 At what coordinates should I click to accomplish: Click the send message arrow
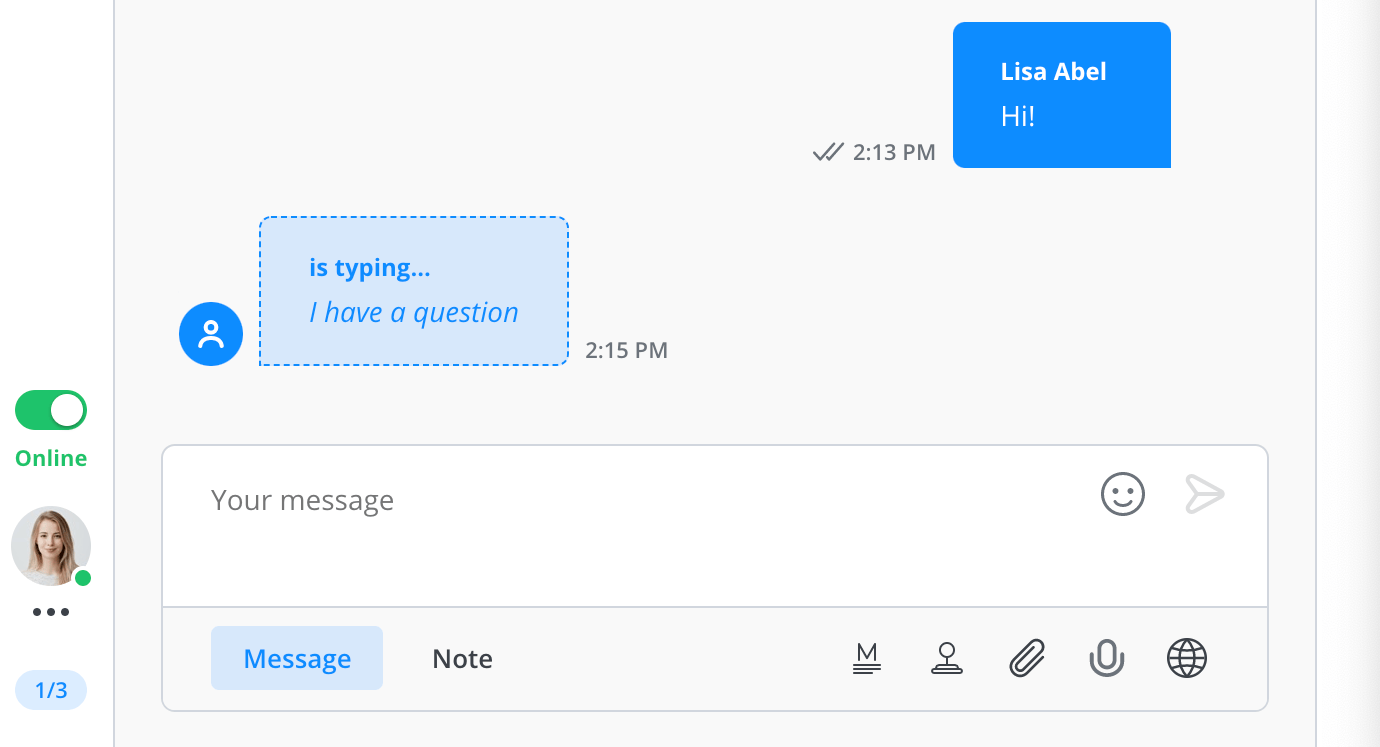point(1205,493)
